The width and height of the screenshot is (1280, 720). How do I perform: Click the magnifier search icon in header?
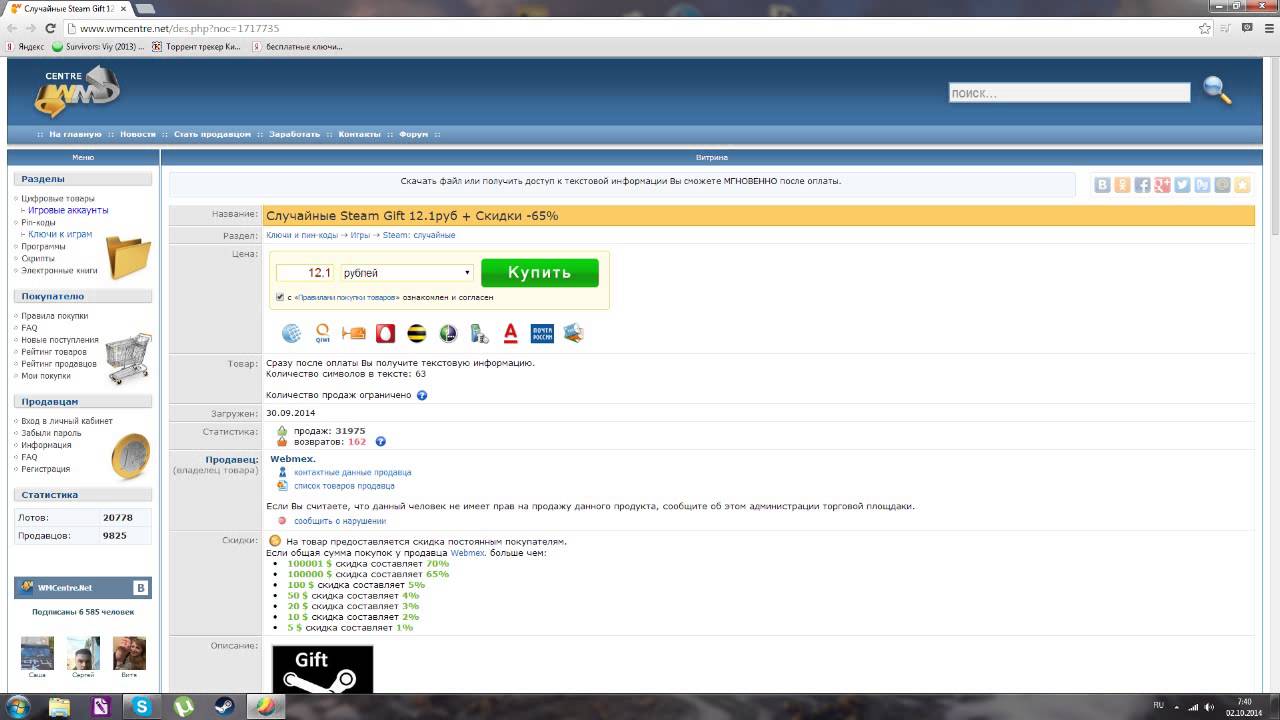coord(1217,91)
